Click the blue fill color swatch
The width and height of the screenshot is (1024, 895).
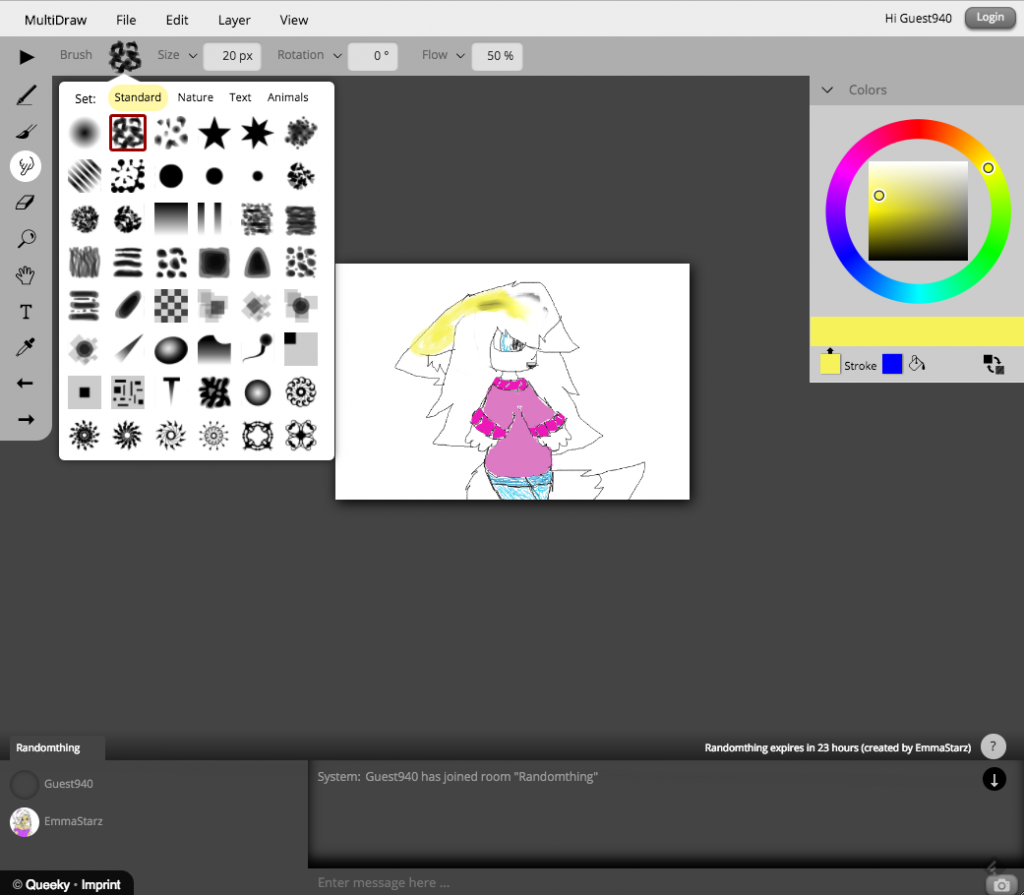click(x=892, y=364)
